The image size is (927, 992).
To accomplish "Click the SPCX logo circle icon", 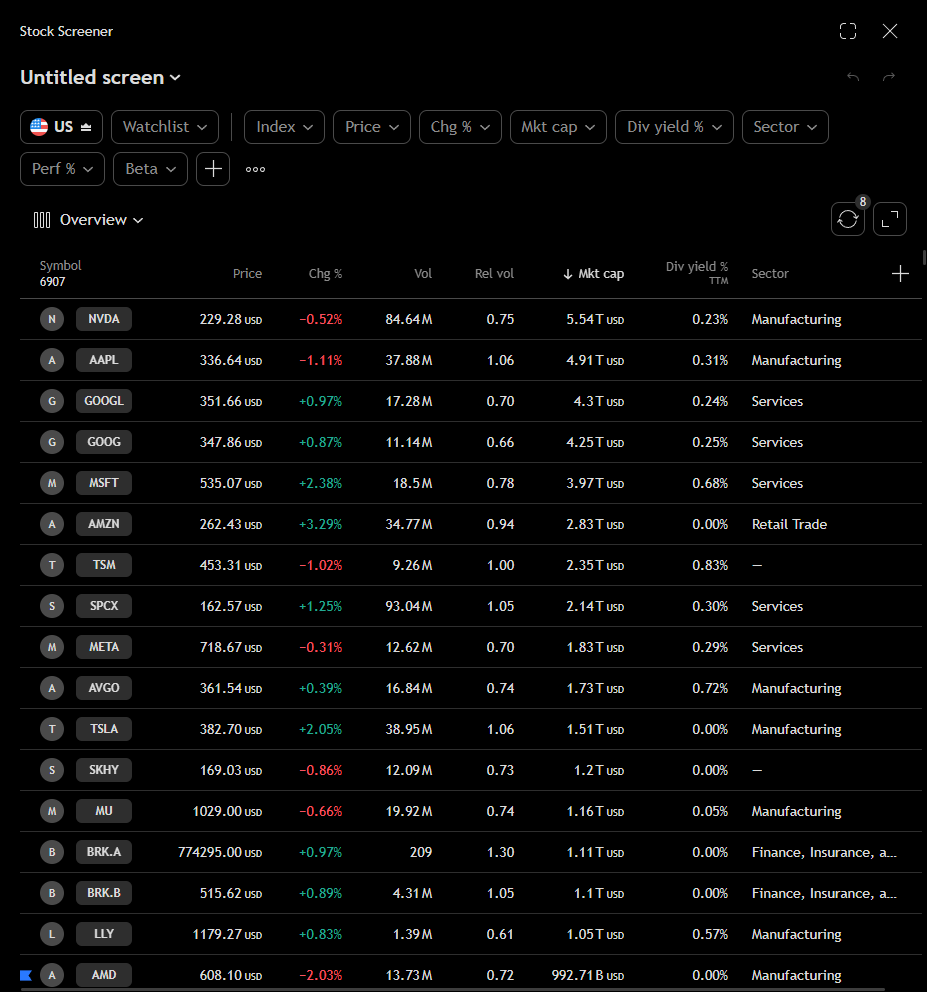I will pyautogui.click(x=52, y=606).
